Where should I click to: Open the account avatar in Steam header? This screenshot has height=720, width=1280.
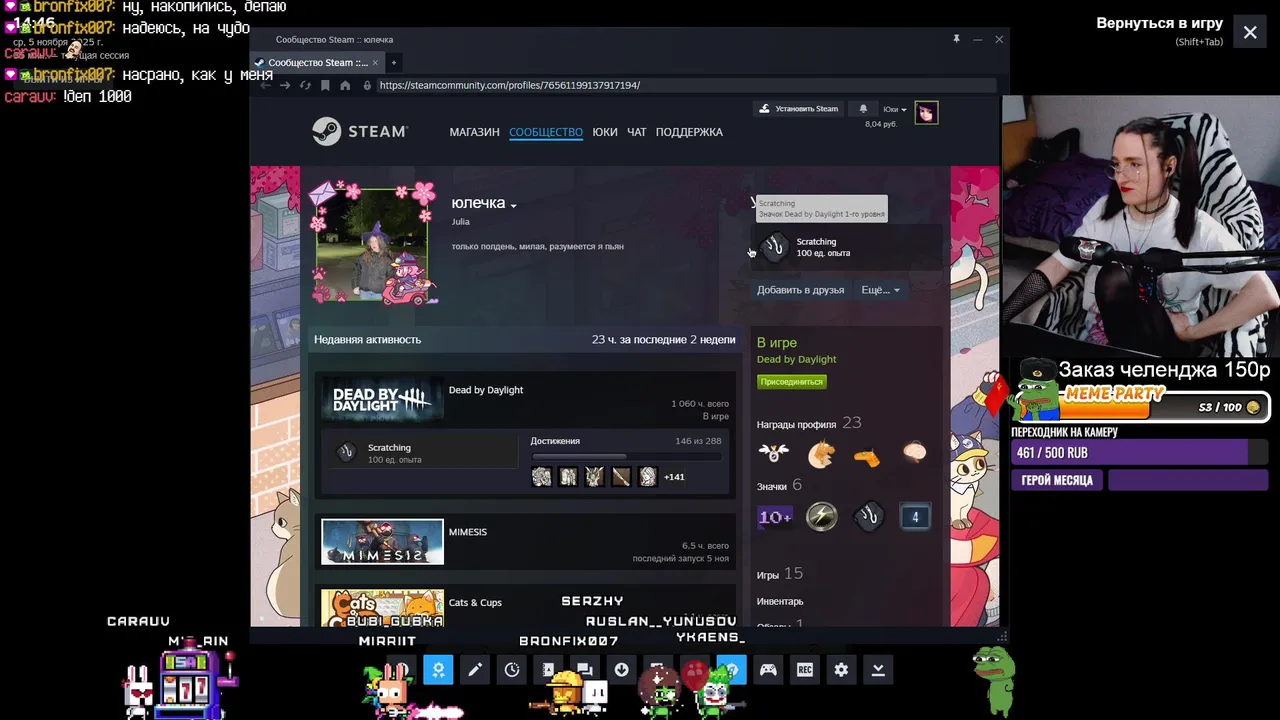click(x=926, y=113)
